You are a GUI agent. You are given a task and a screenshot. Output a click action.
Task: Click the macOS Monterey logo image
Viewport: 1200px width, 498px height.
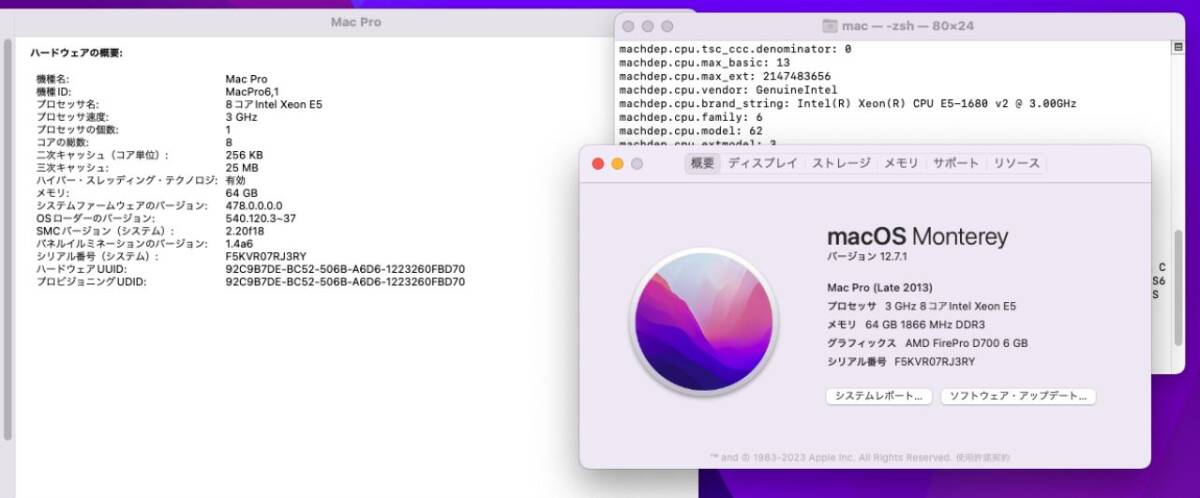704,321
